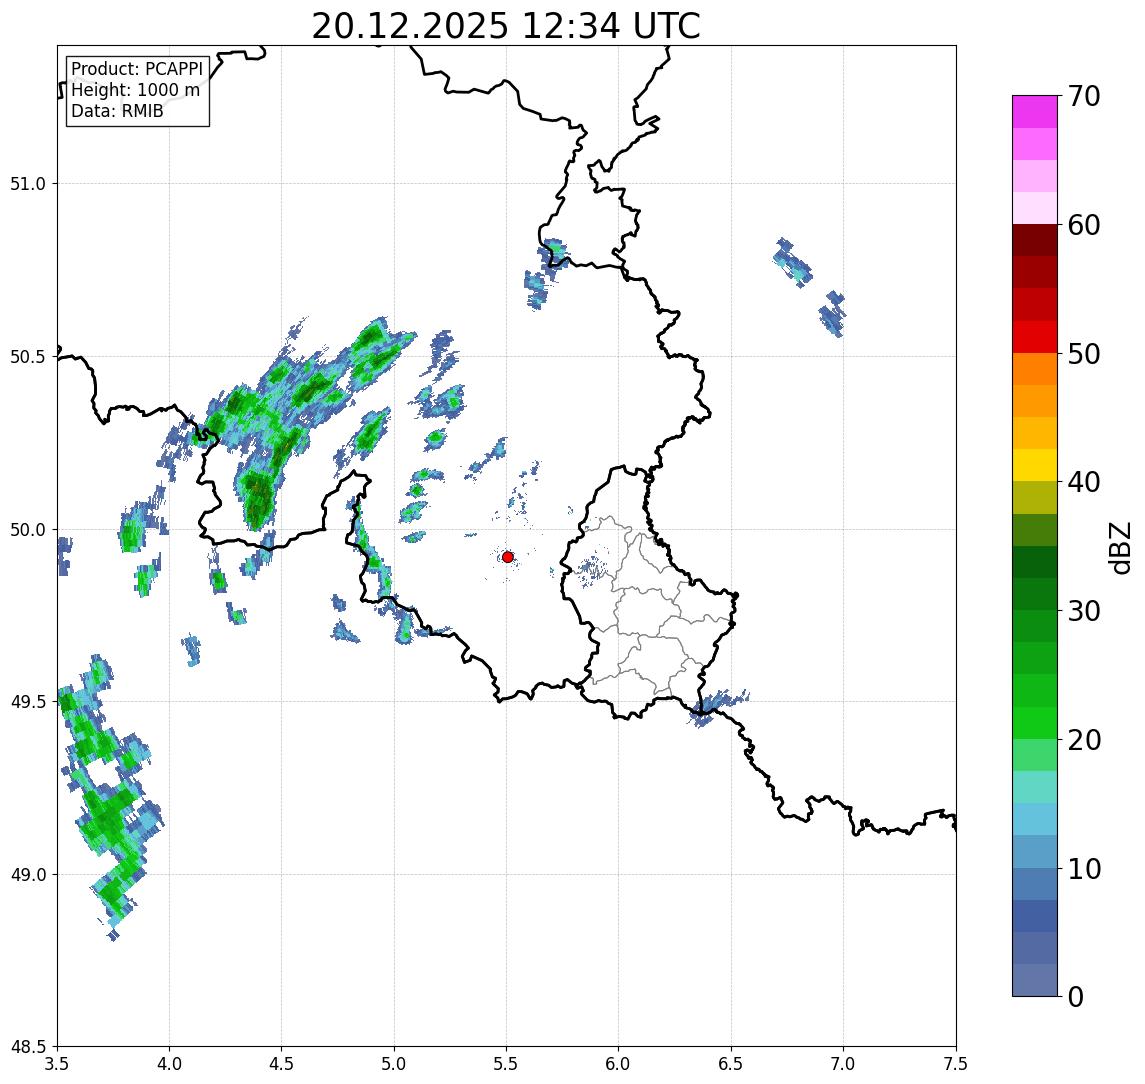
Task: Click the longitude axis label '6.0'
Action: point(619,1064)
